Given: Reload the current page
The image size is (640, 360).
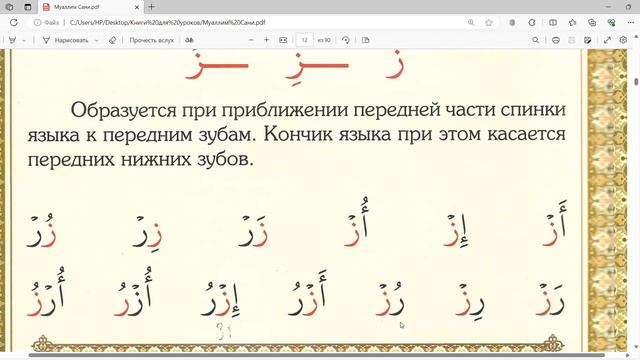Looking at the screenshot, I should click(14, 22).
